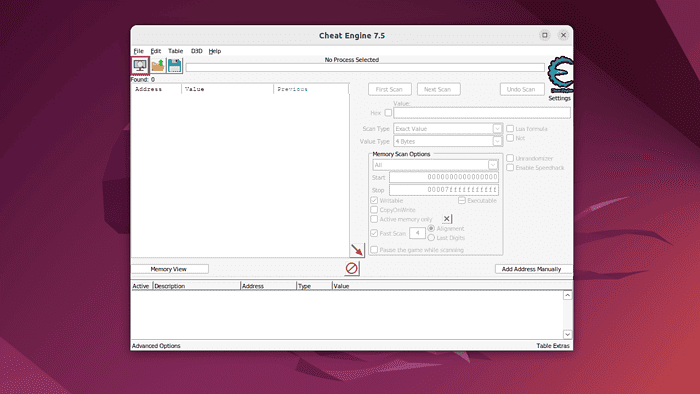Open the Value Type dropdown
Image resolution: width=700 pixels, height=394 pixels.
tap(448, 141)
